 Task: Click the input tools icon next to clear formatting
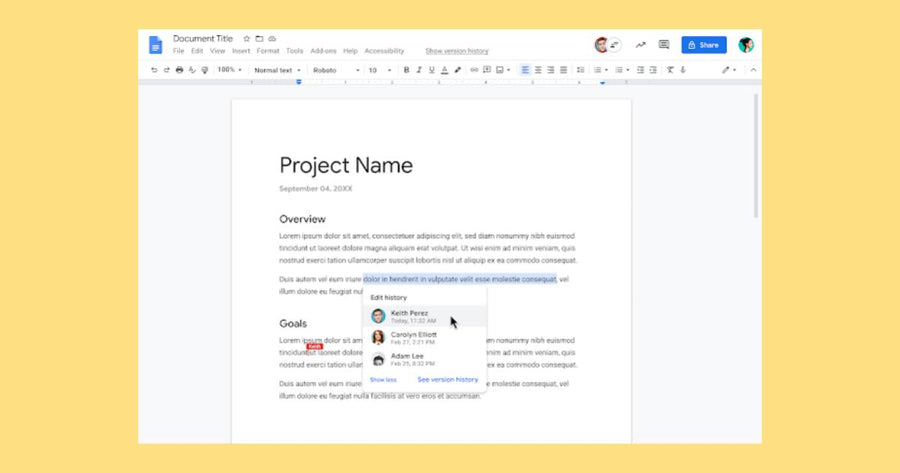tap(683, 70)
